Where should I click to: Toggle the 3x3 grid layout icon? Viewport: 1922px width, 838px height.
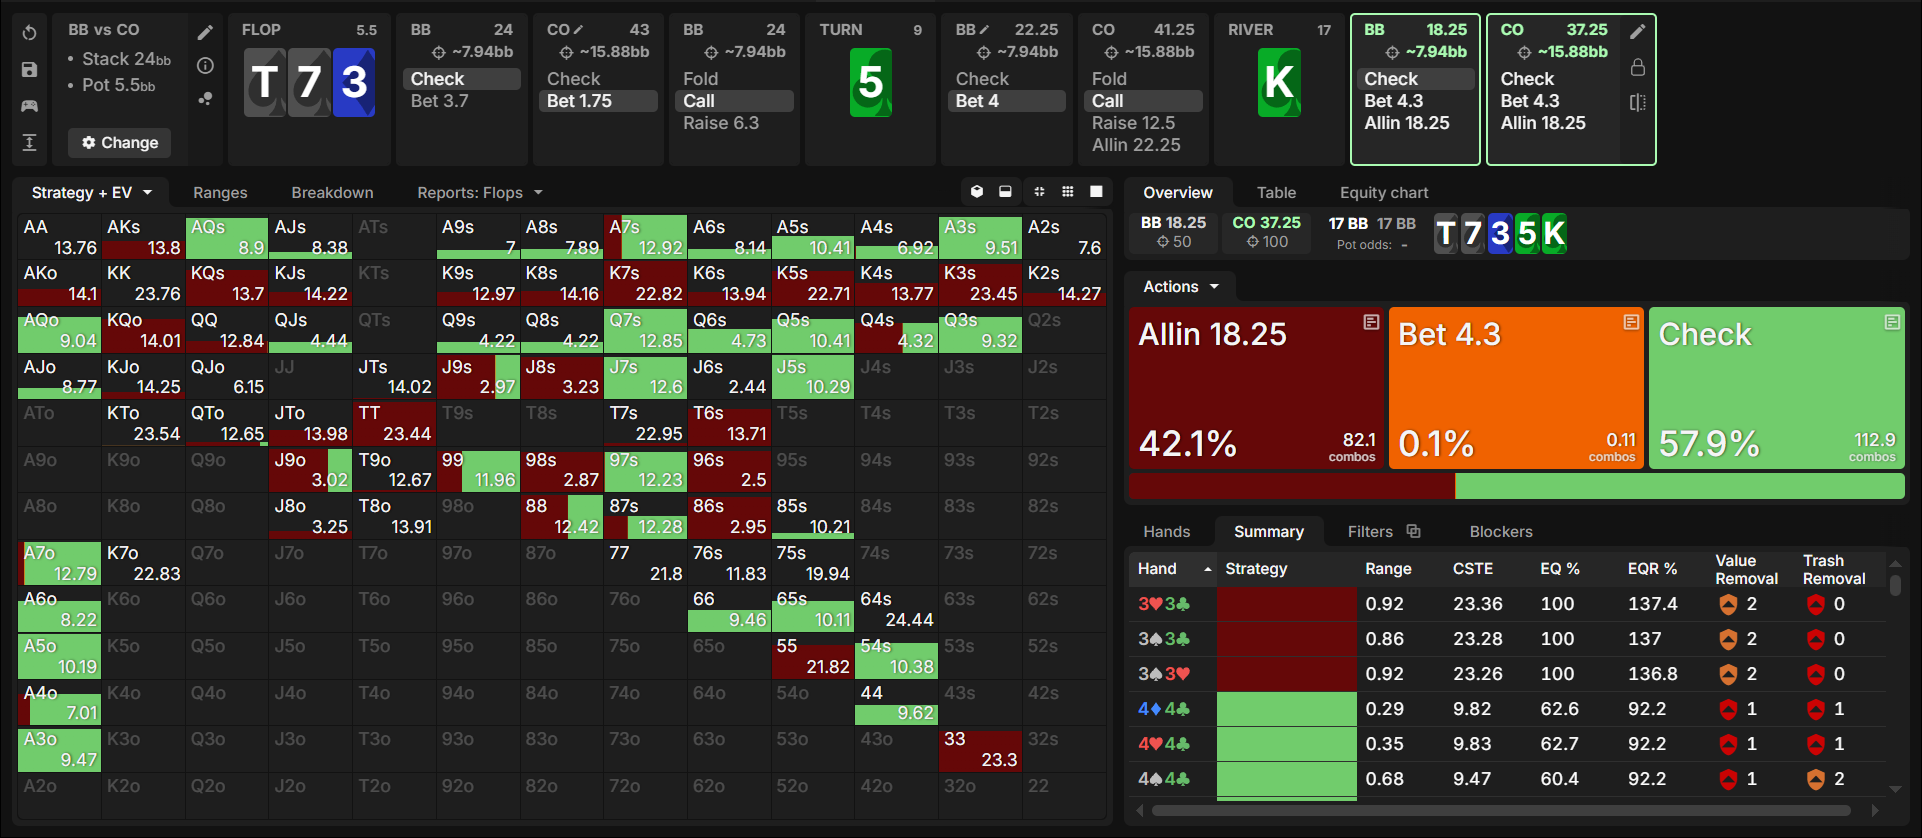click(1068, 192)
